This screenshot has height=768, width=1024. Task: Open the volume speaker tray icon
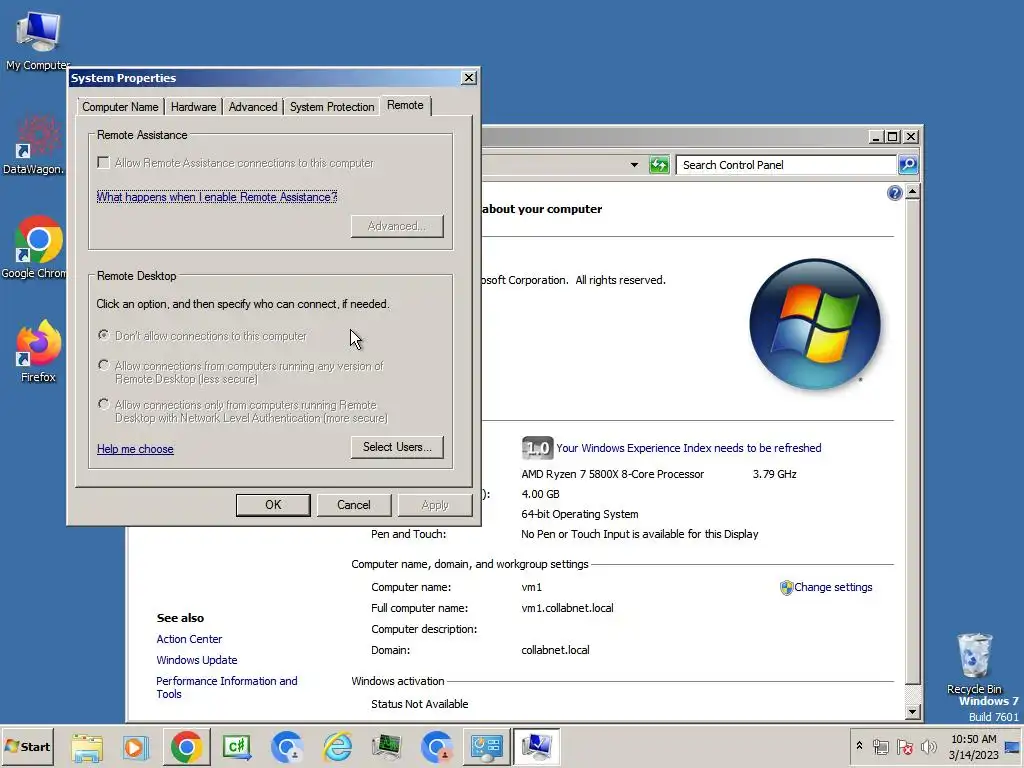pos(928,746)
